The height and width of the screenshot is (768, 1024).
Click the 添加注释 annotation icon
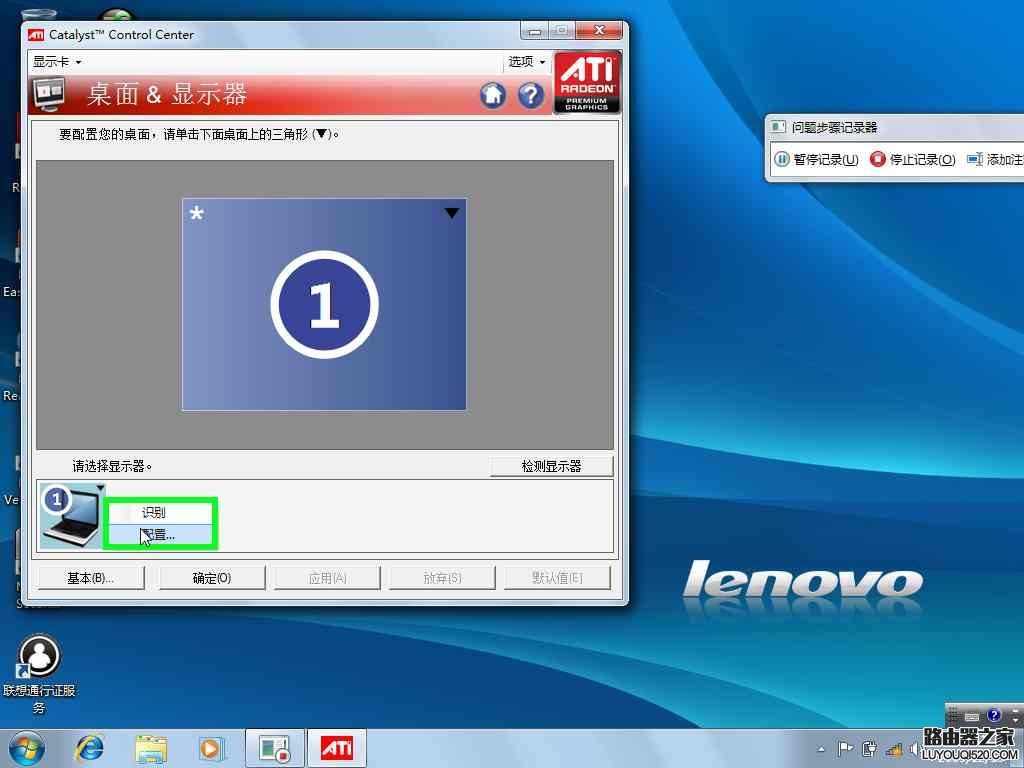click(975, 159)
